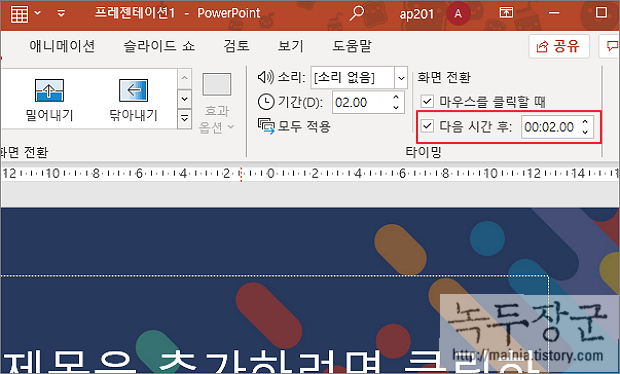Toggle the 다음 시간 후 checkbox
Image resolution: width=620 pixels, height=374 pixels.
click(427, 127)
